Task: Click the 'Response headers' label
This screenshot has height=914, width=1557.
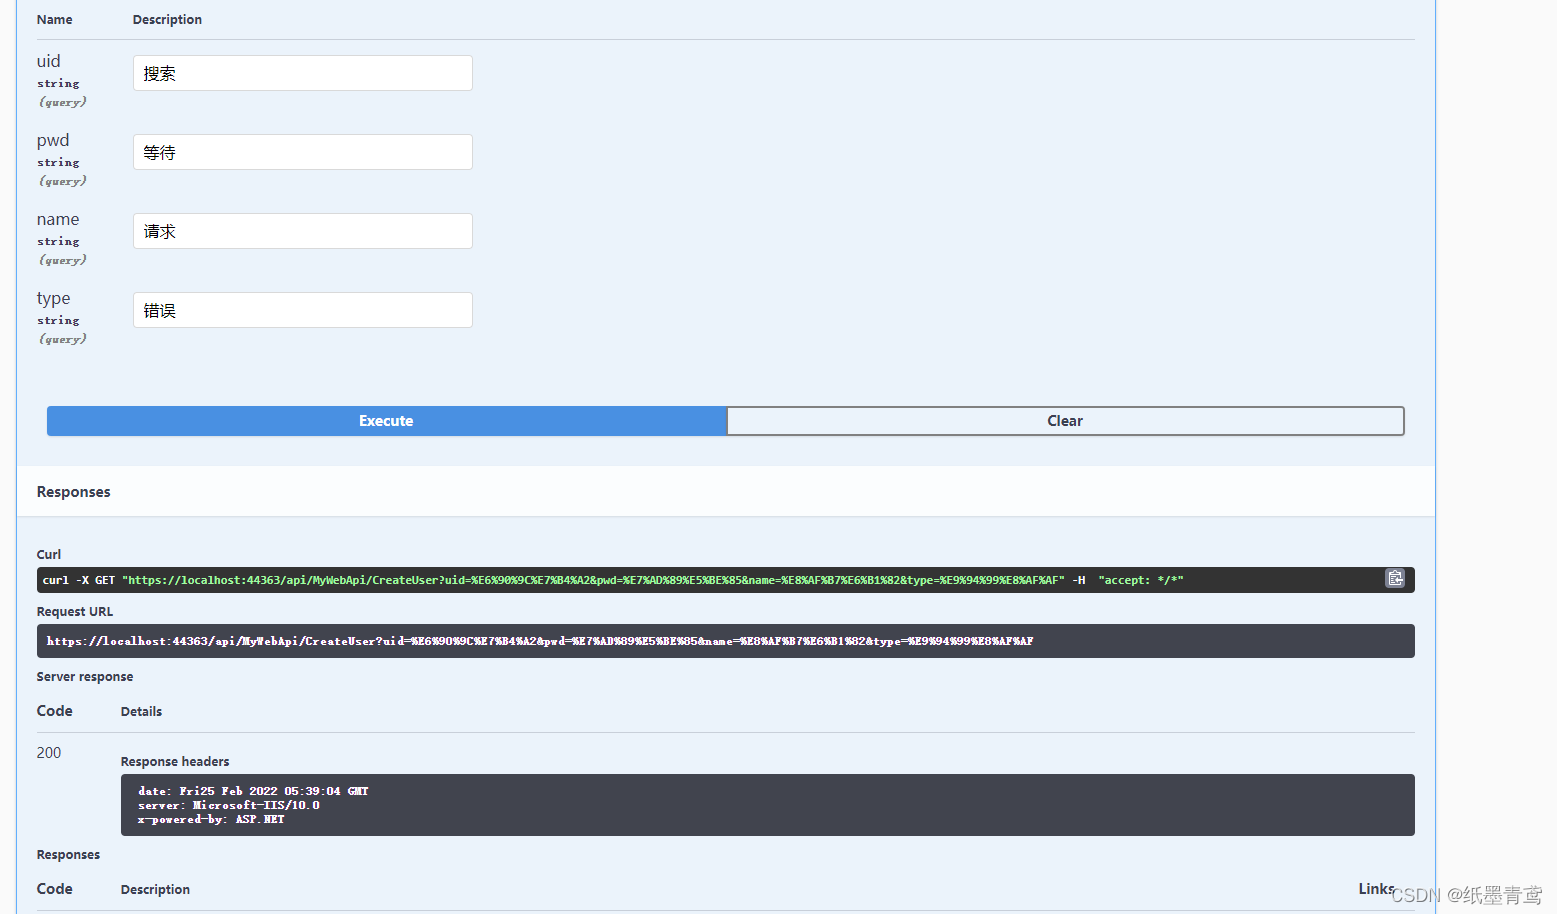Action: pos(175,762)
